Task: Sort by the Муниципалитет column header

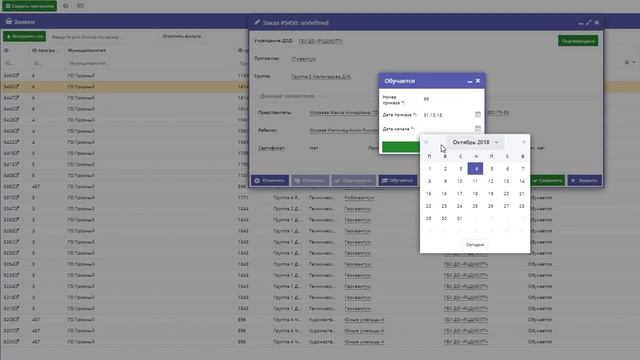Action: 87,51
